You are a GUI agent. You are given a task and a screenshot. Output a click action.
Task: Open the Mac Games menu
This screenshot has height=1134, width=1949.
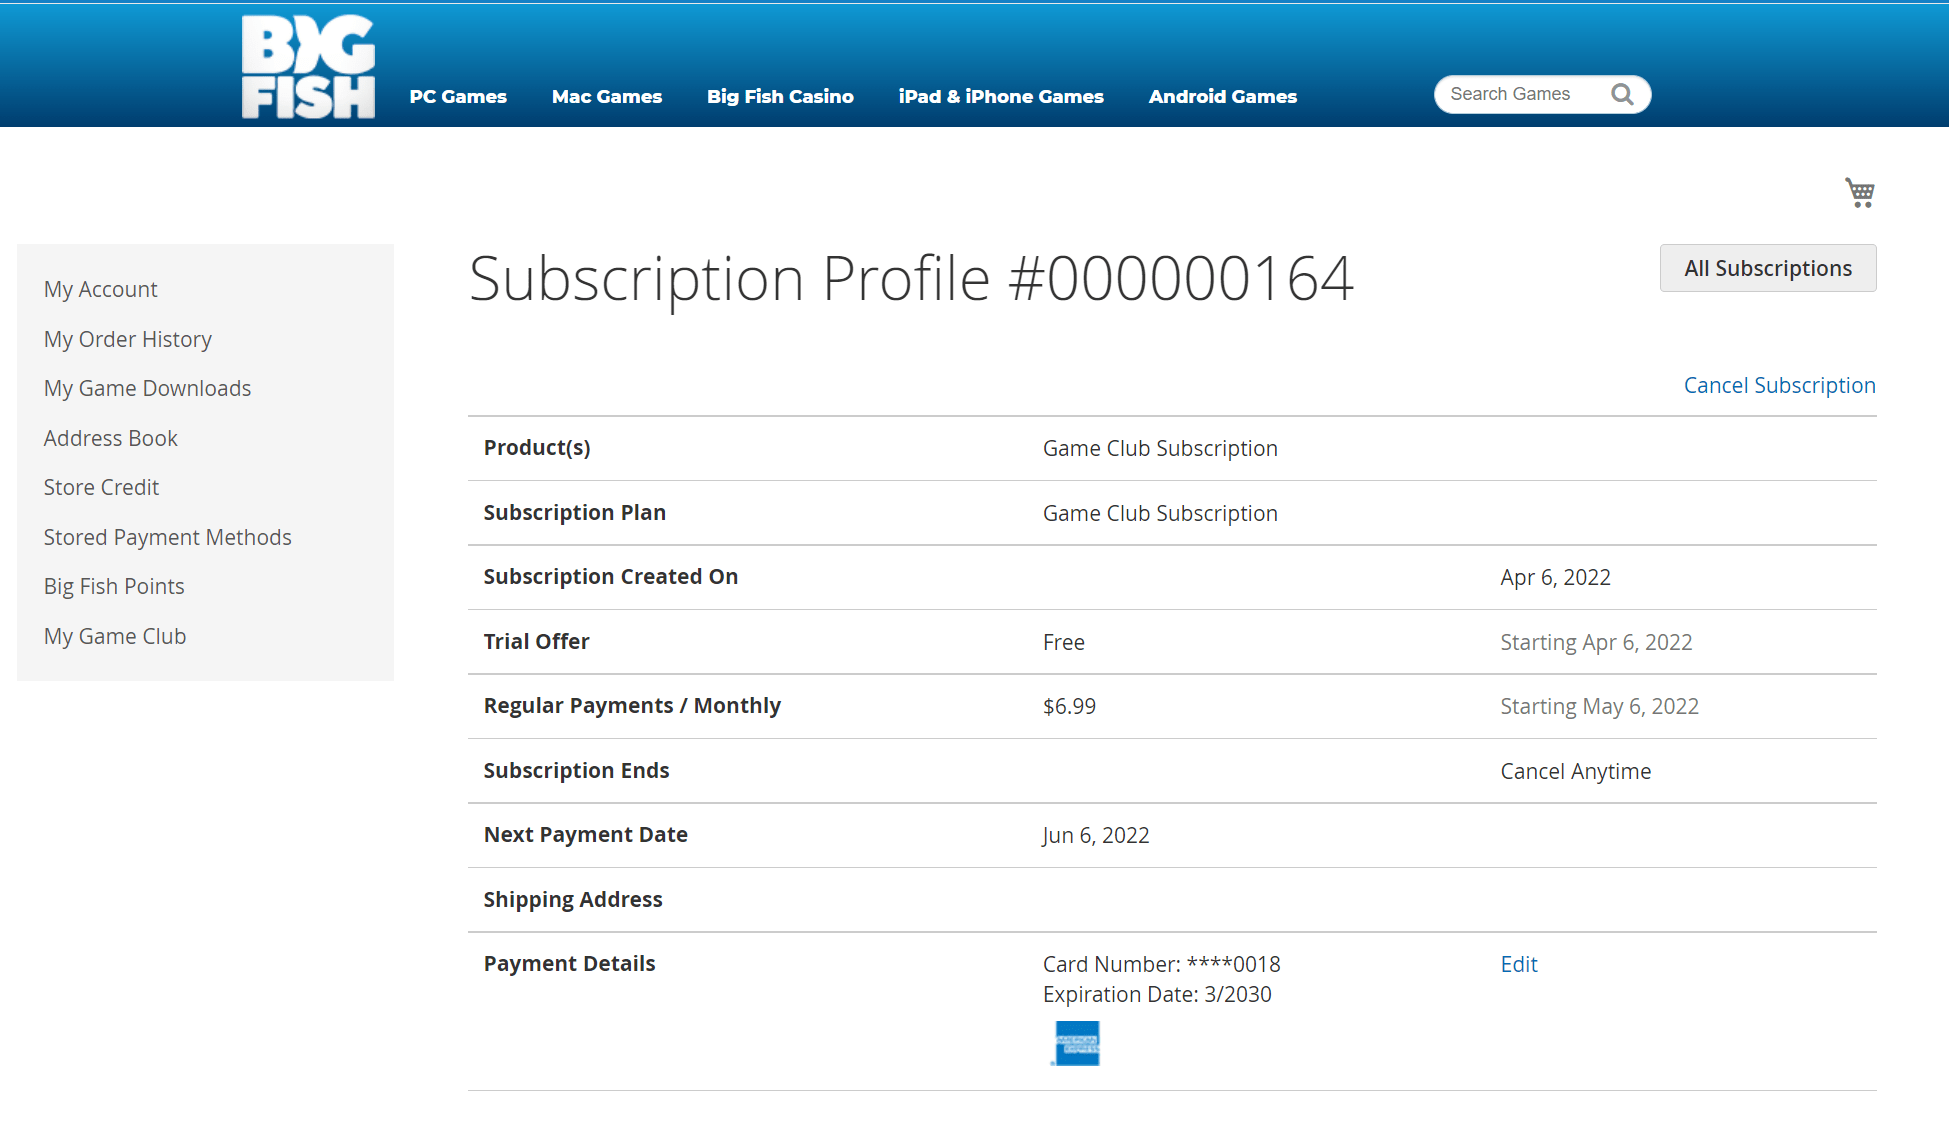tap(607, 96)
